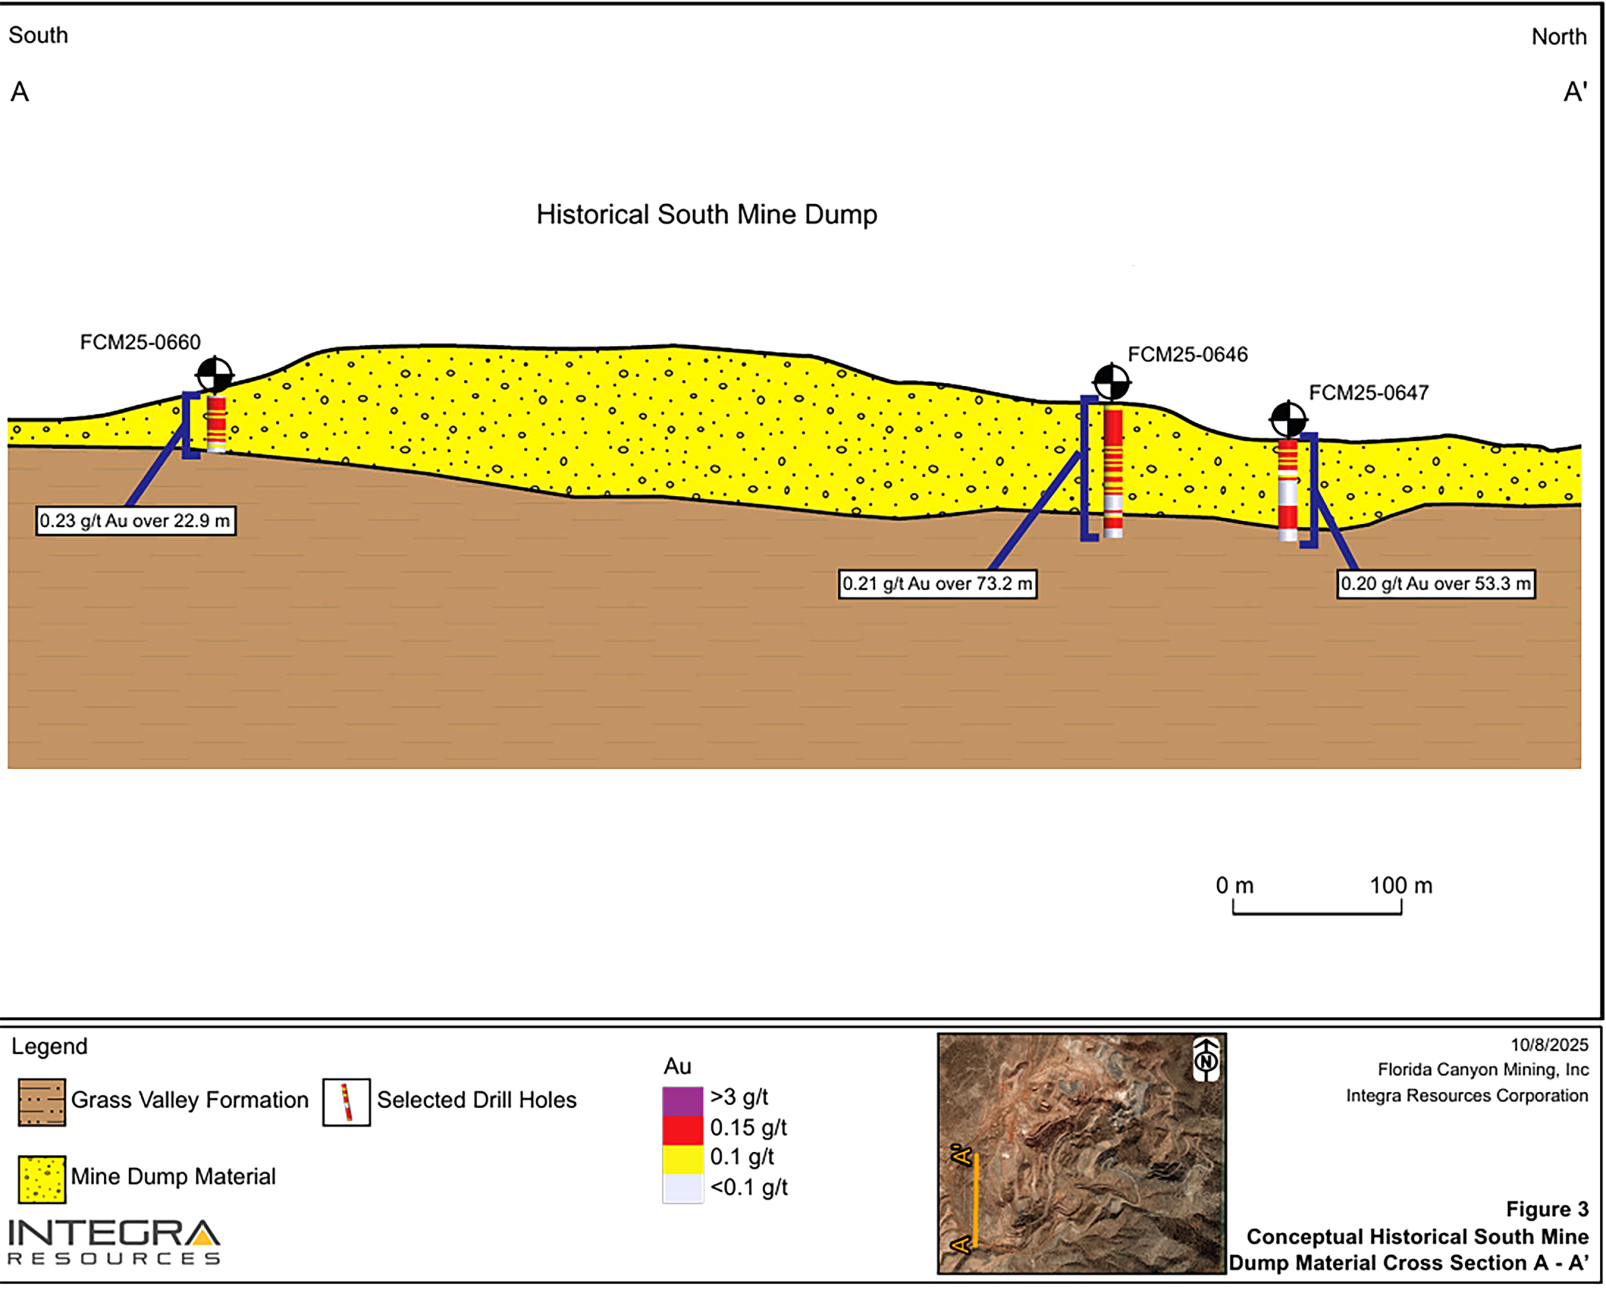Viewport: 1606px width, 1290px height.
Task: Click the orange A-A' section line on inset
Action: (x=974, y=1200)
